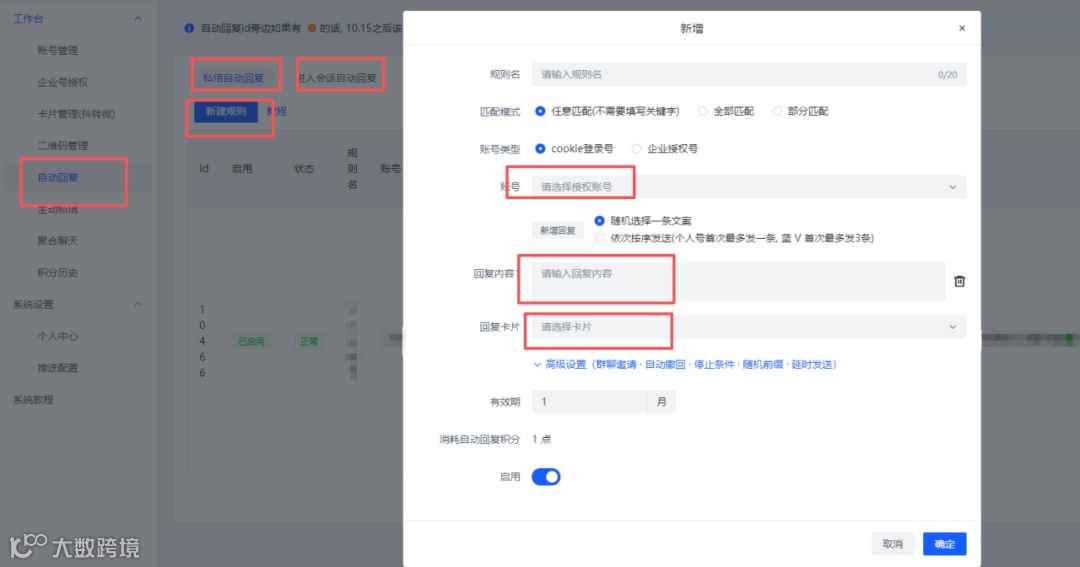Select 部分匹配 match mode radio
The image size is (1080, 567).
click(x=777, y=111)
